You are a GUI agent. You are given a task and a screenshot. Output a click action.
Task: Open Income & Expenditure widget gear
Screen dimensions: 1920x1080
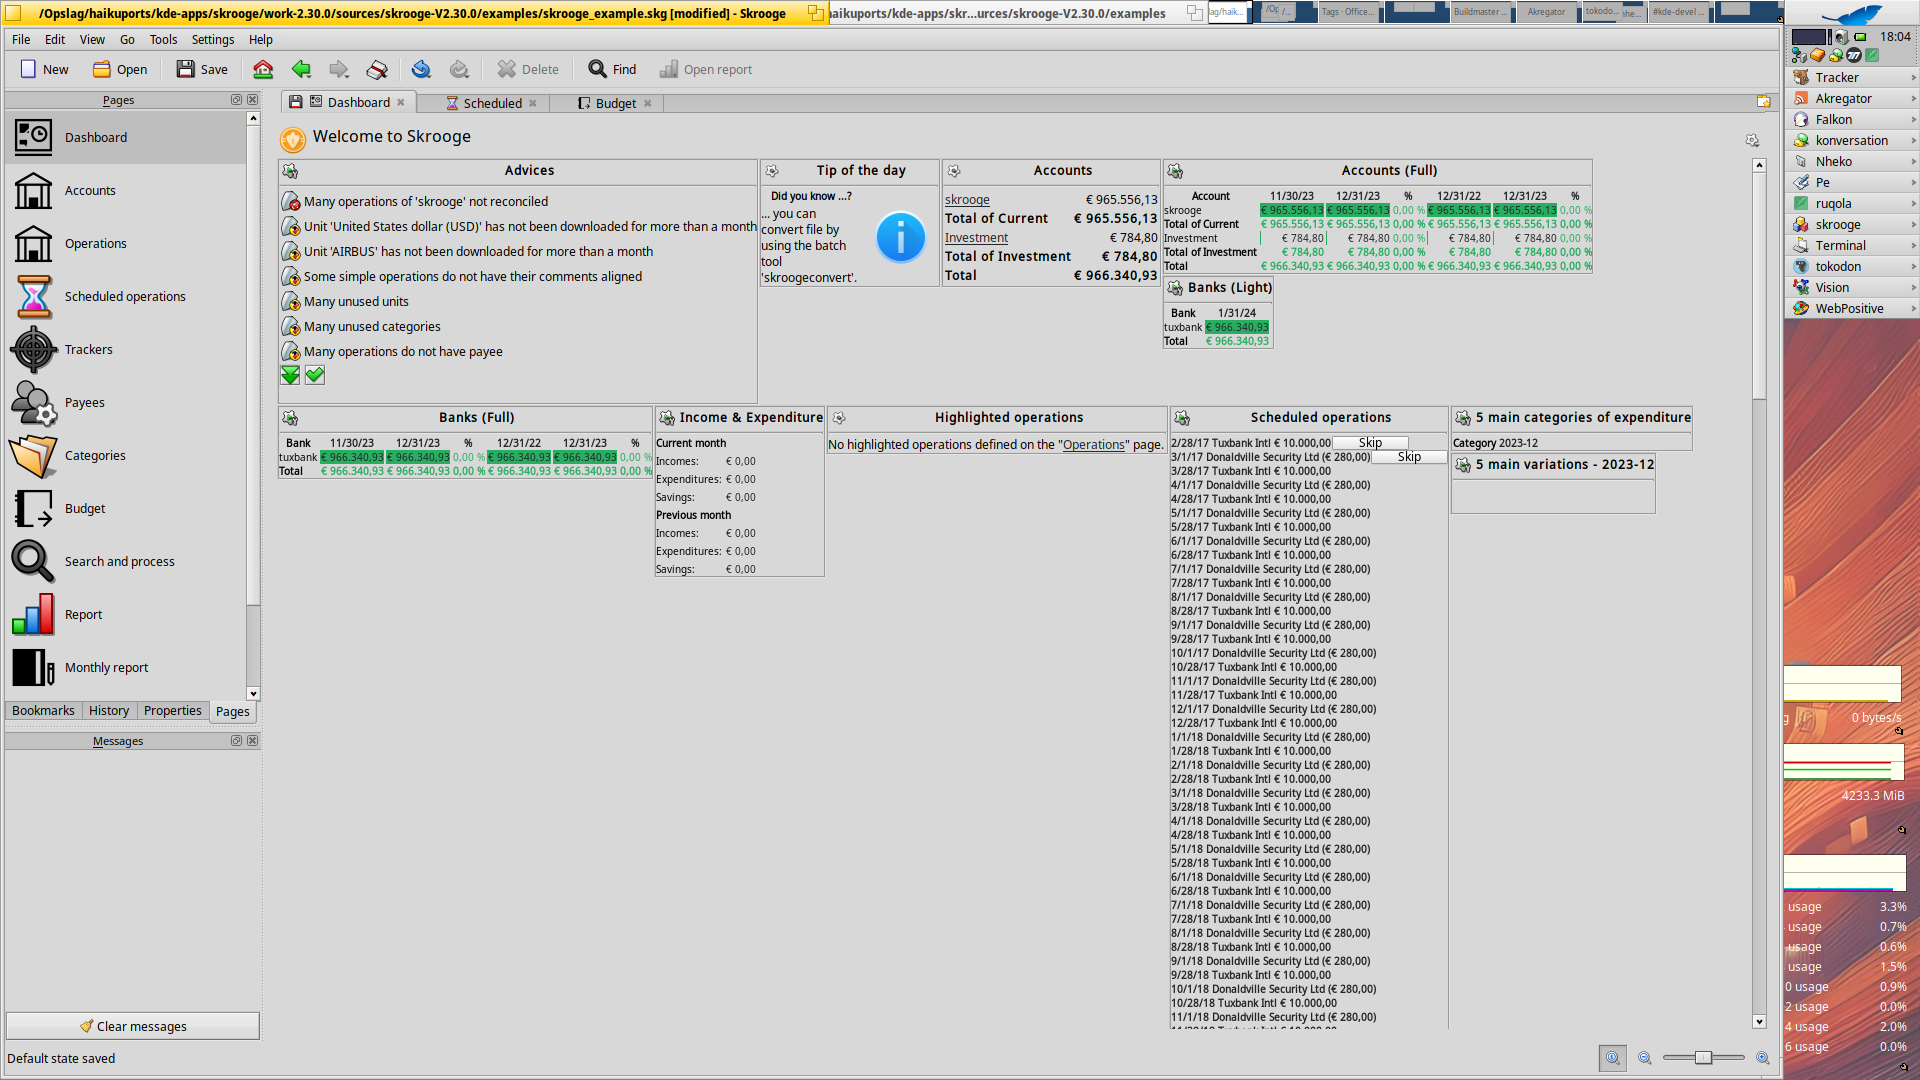[x=667, y=418]
